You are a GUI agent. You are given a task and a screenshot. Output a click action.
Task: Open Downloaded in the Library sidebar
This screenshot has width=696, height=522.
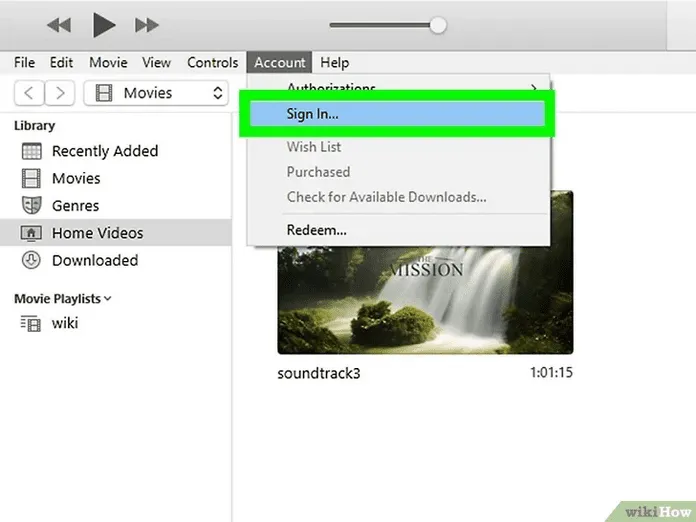(94, 260)
